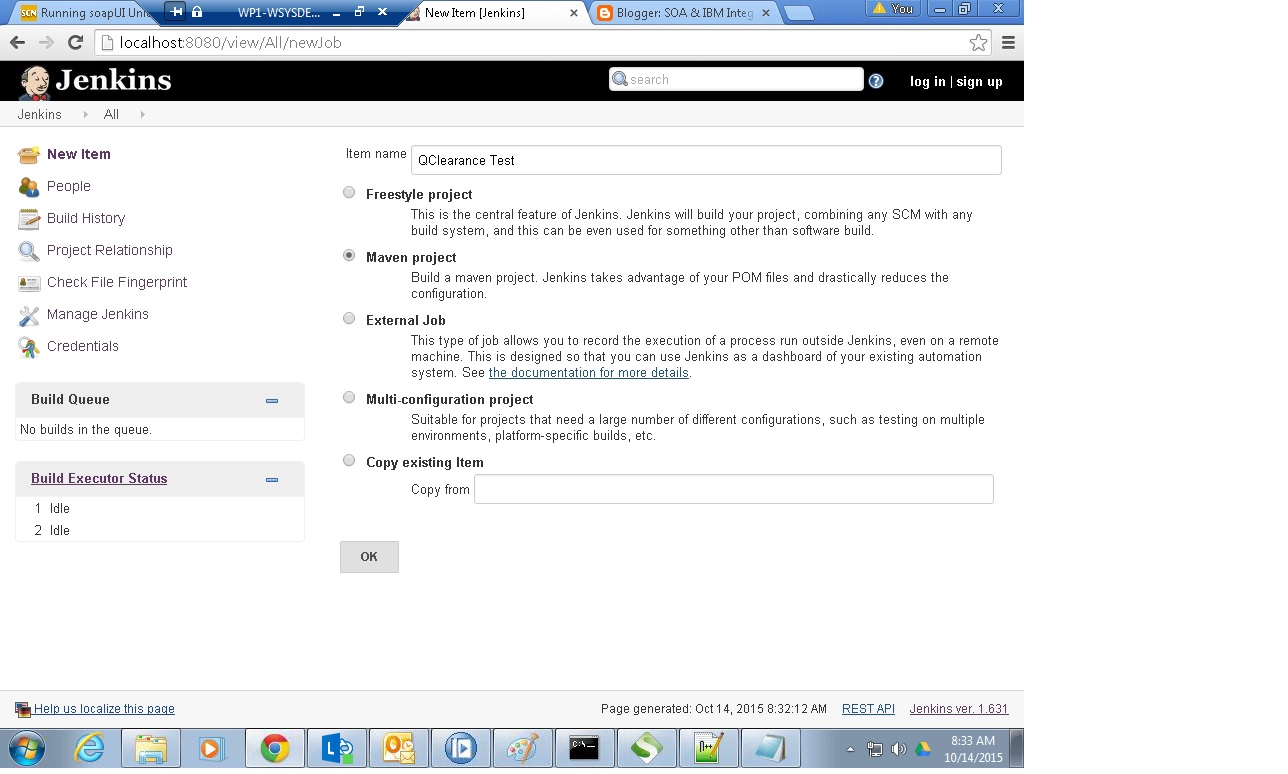Viewport: 1288px width, 774px height.
Task: Bookmark this page with star icon
Action: pos(978,42)
